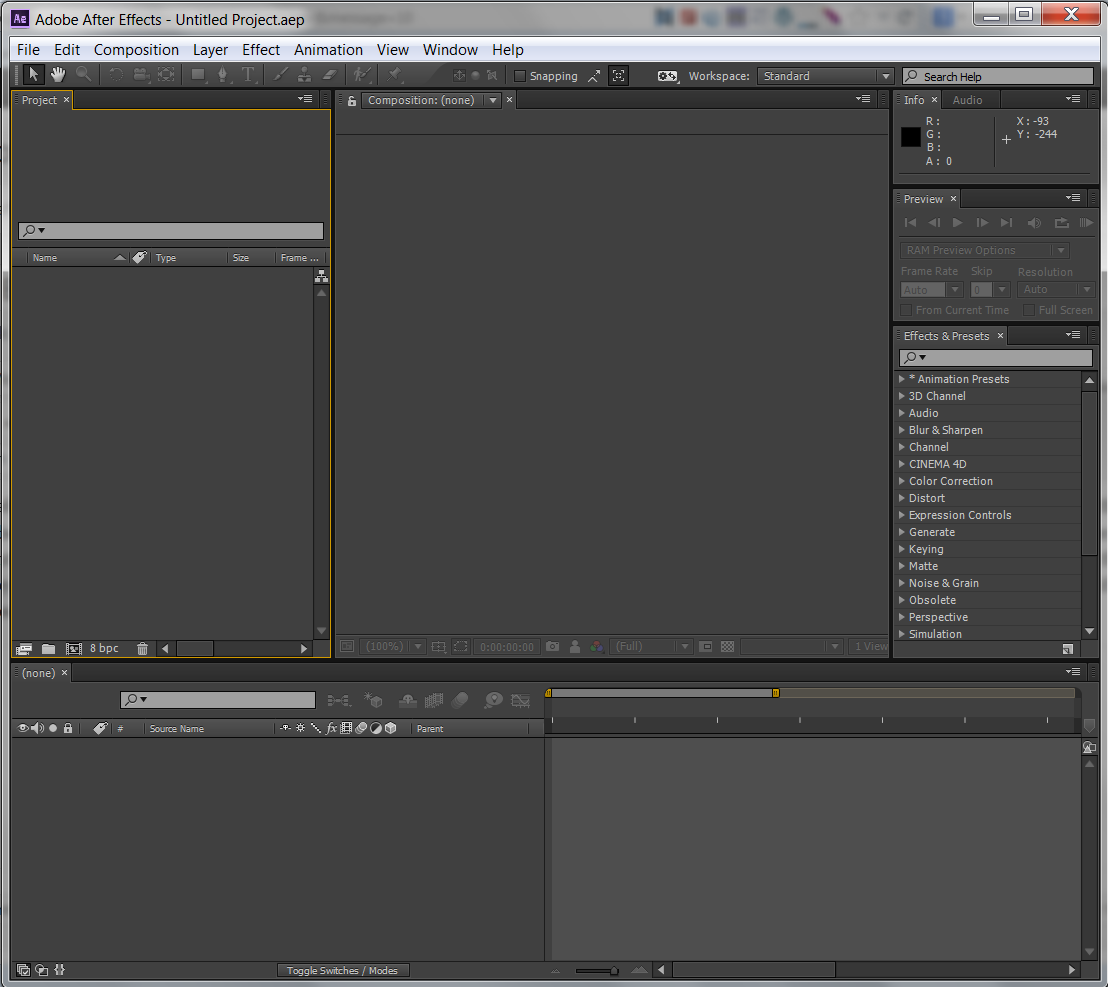The width and height of the screenshot is (1108, 987).
Task: Click the Composition Mini-Flowchart icon in timeline
Action: 338,700
